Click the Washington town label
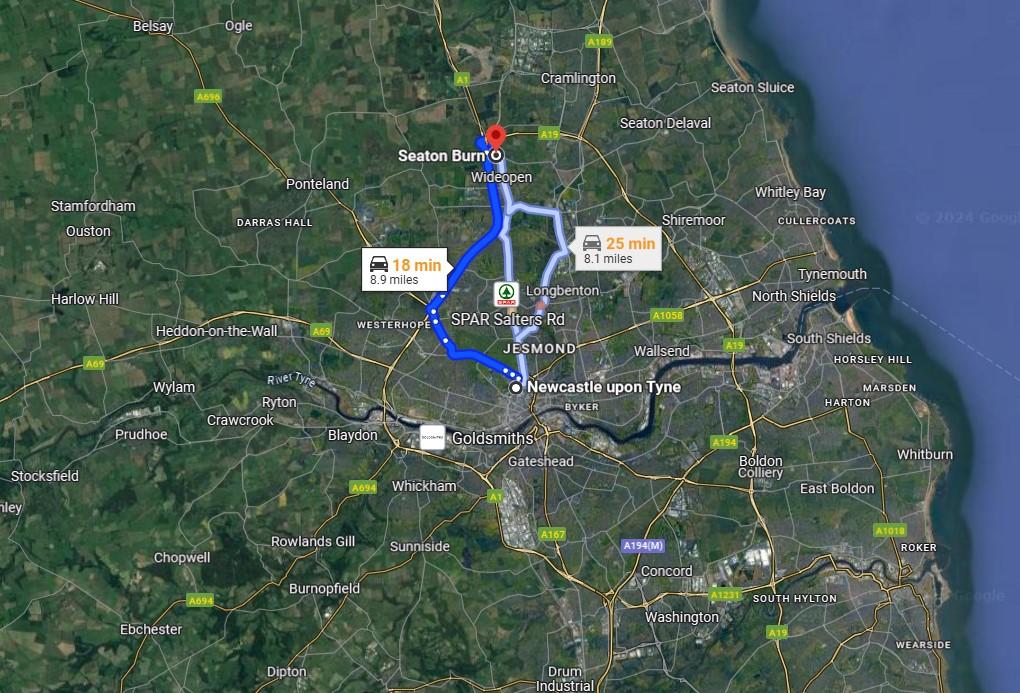1020x693 pixels. pyautogui.click(x=682, y=617)
